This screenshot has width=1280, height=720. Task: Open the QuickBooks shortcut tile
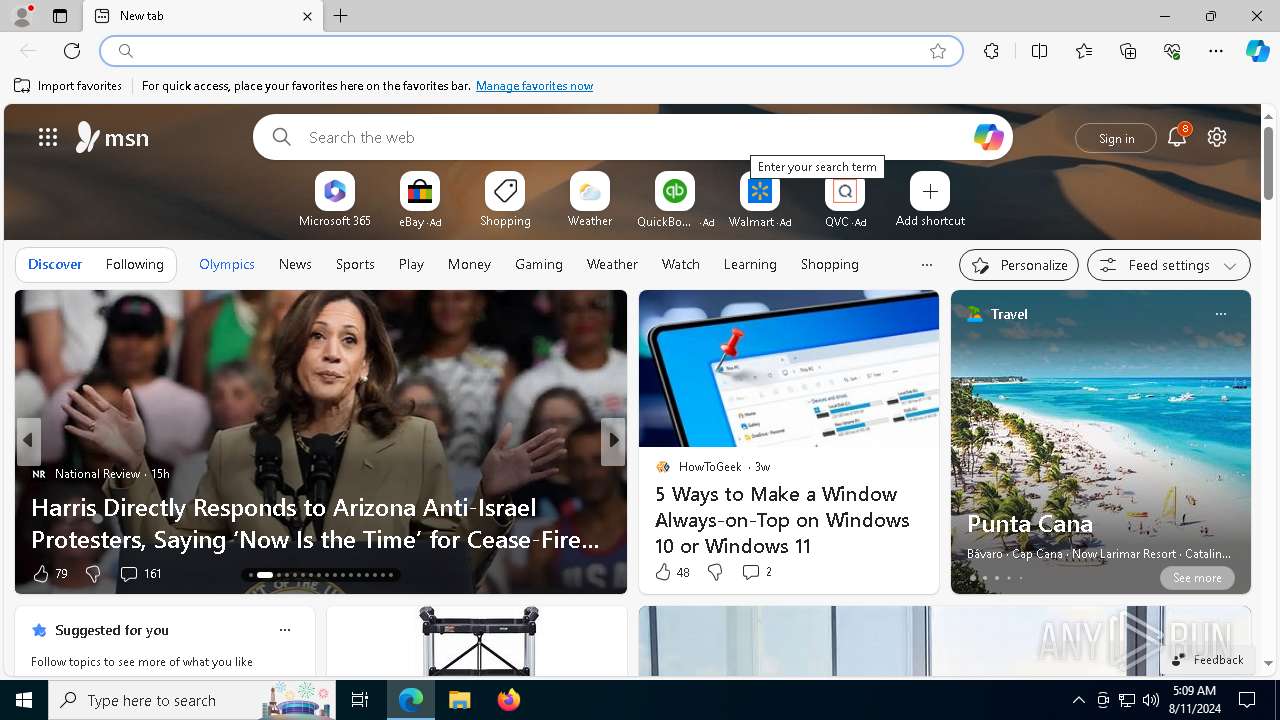point(675,200)
